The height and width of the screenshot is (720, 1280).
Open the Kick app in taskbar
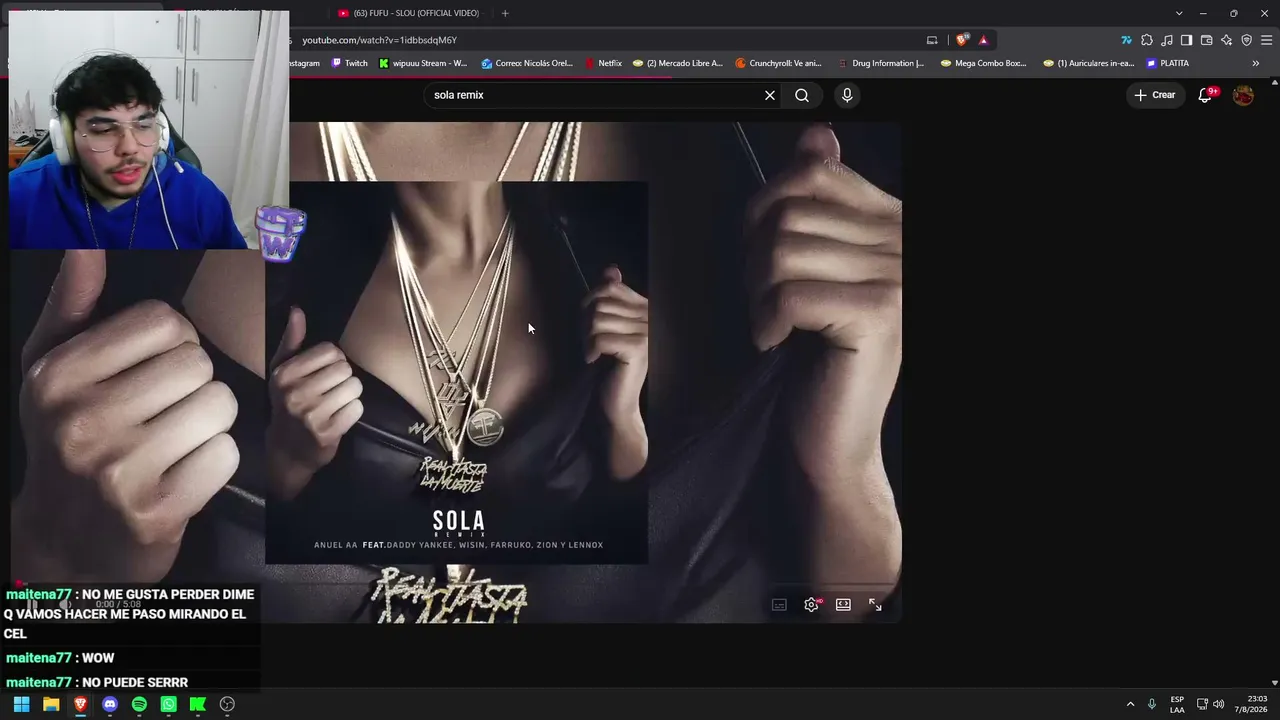pos(198,704)
